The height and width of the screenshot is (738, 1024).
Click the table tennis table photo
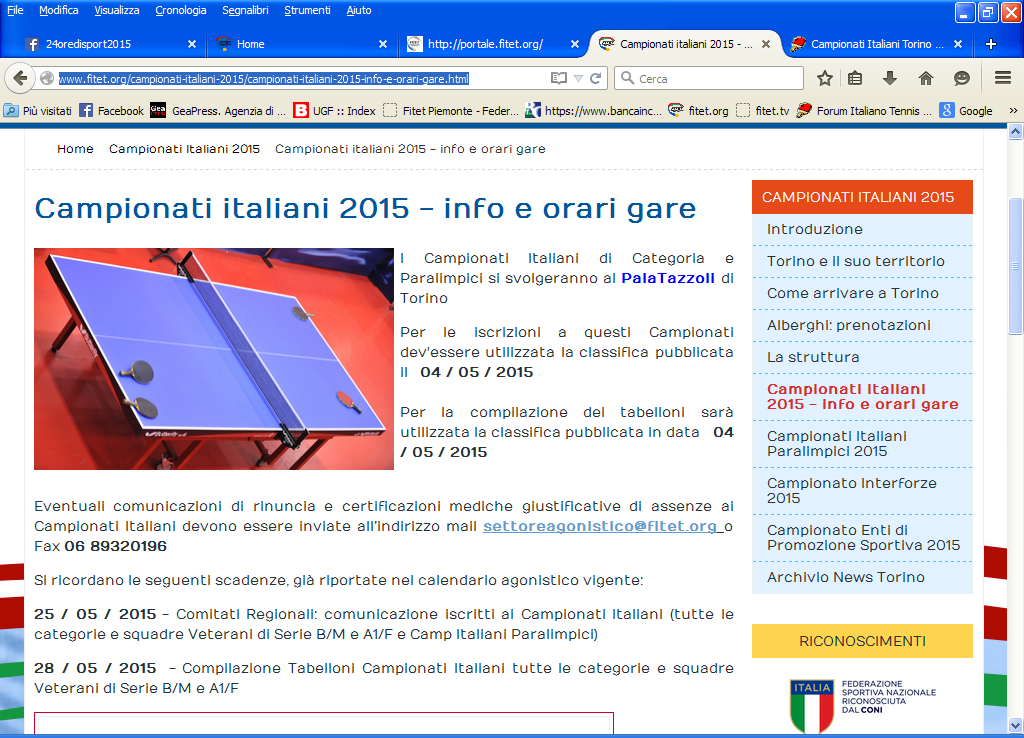214,359
